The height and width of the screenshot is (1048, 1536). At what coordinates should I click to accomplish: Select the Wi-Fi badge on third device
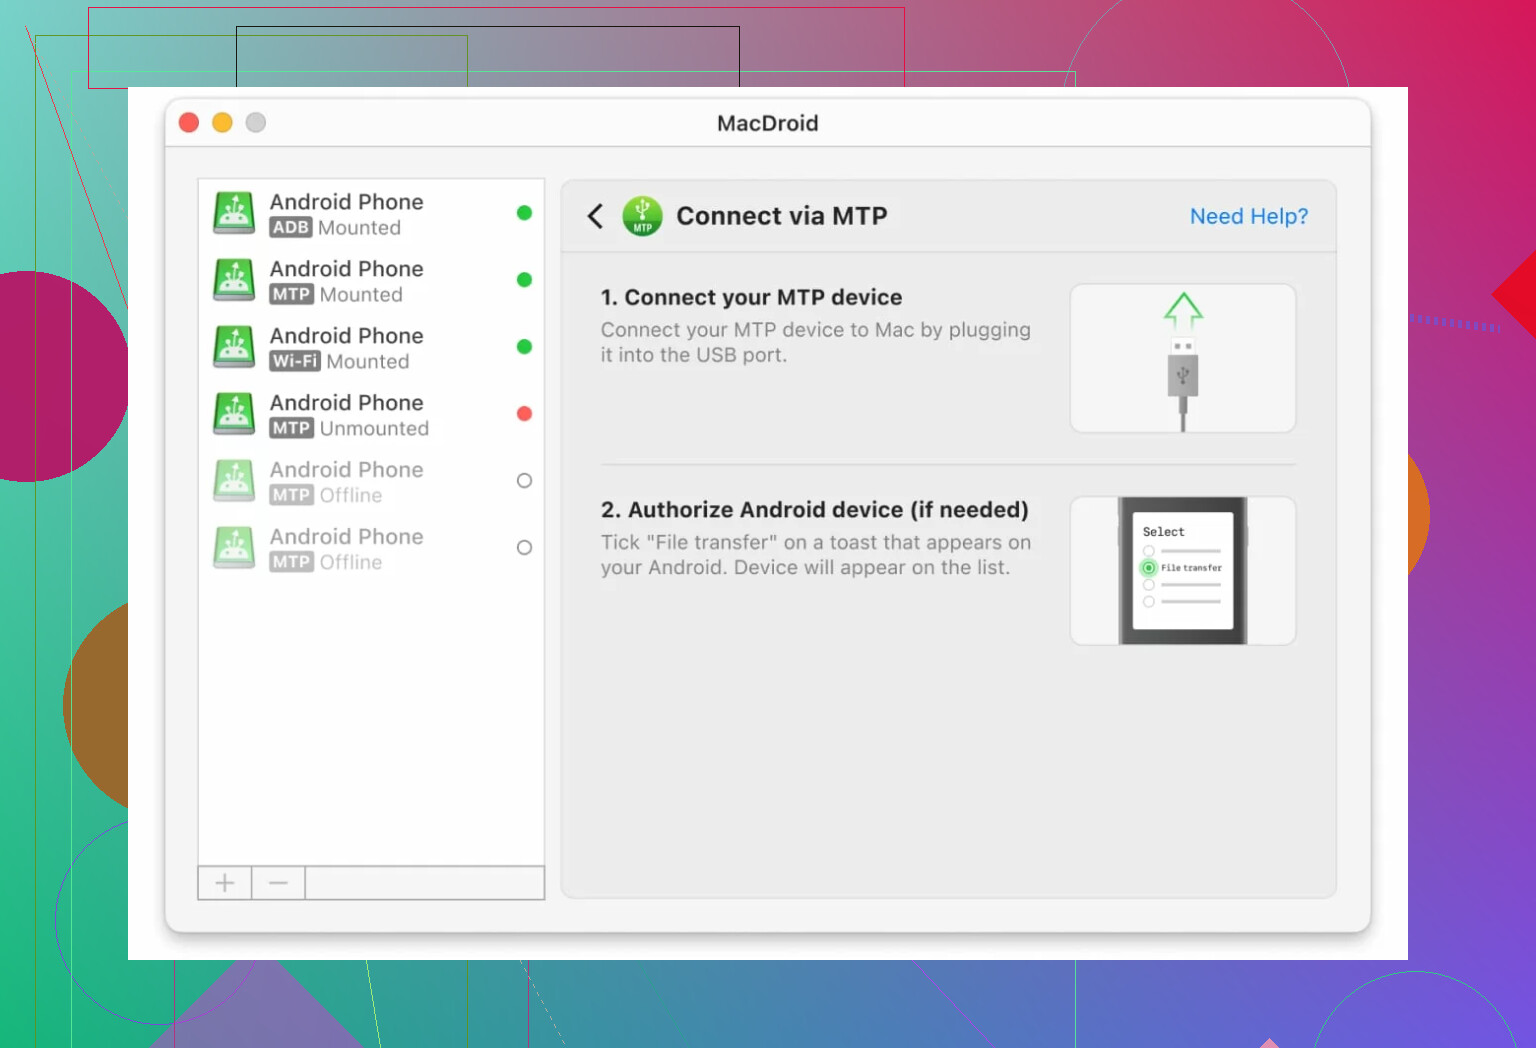295,361
